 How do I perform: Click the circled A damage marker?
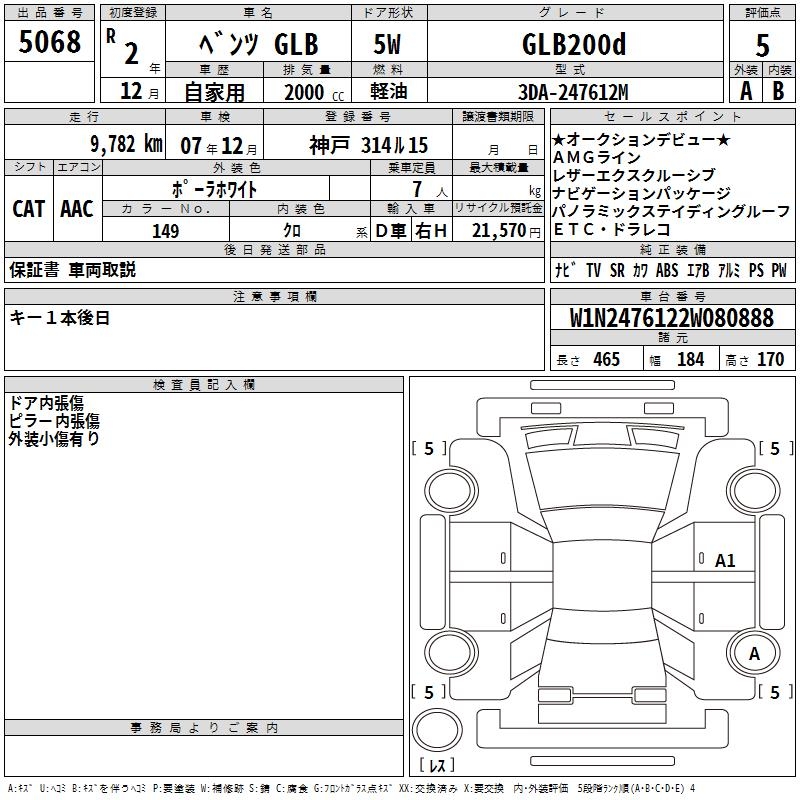tap(755, 653)
